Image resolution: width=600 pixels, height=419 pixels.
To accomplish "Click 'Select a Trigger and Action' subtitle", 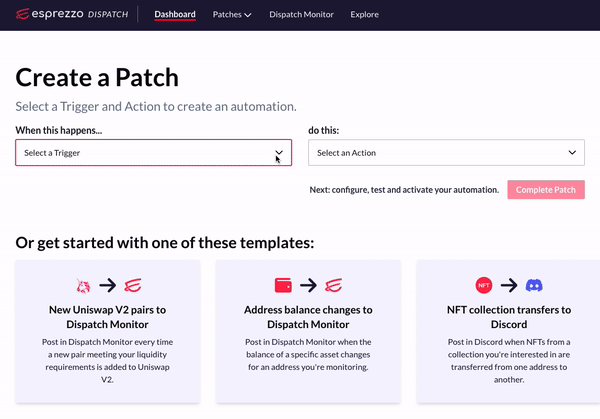I will 156,106.
